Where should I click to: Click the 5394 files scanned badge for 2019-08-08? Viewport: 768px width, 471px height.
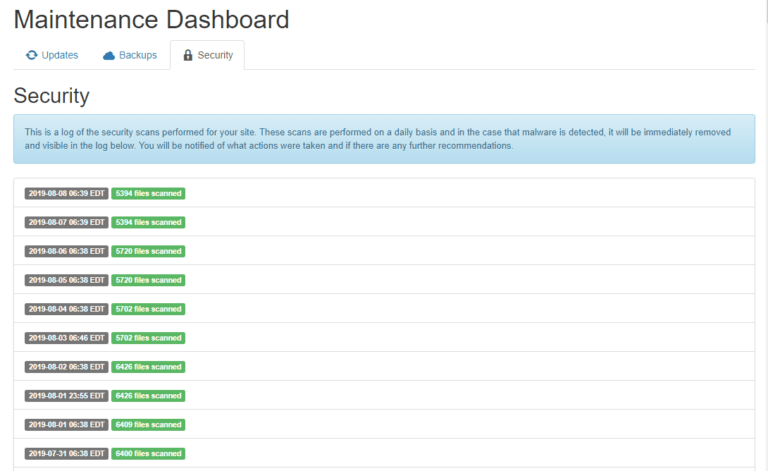click(148, 193)
